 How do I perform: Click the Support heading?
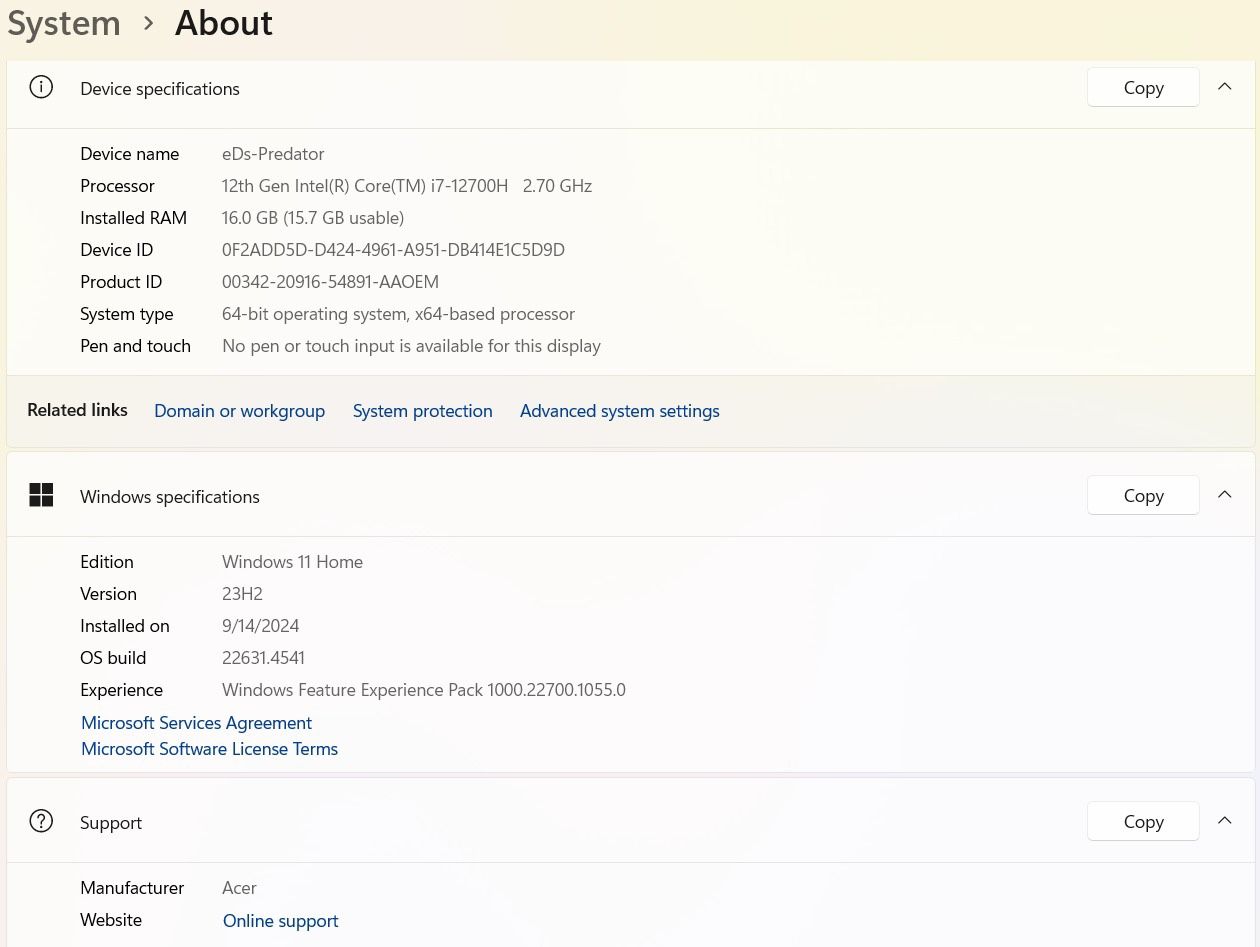111,823
